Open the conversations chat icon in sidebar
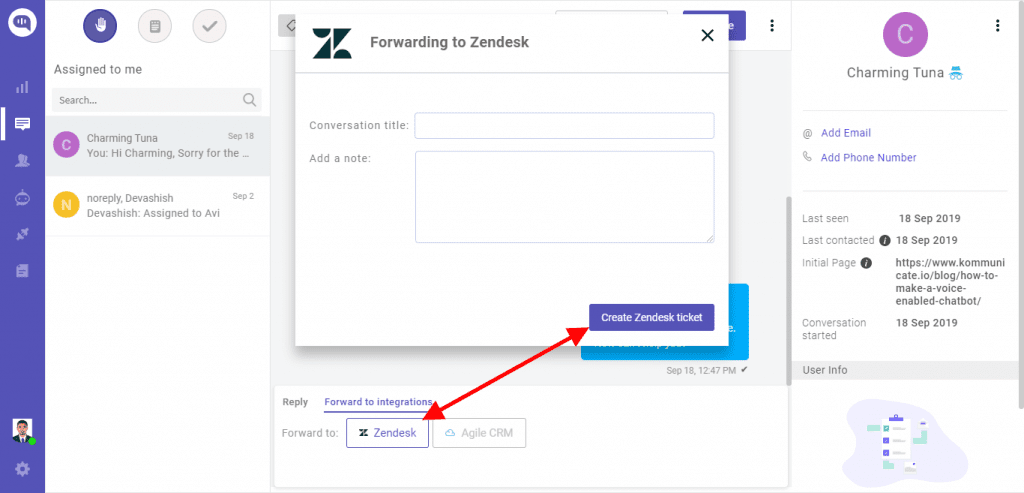The image size is (1024, 493). (22, 123)
